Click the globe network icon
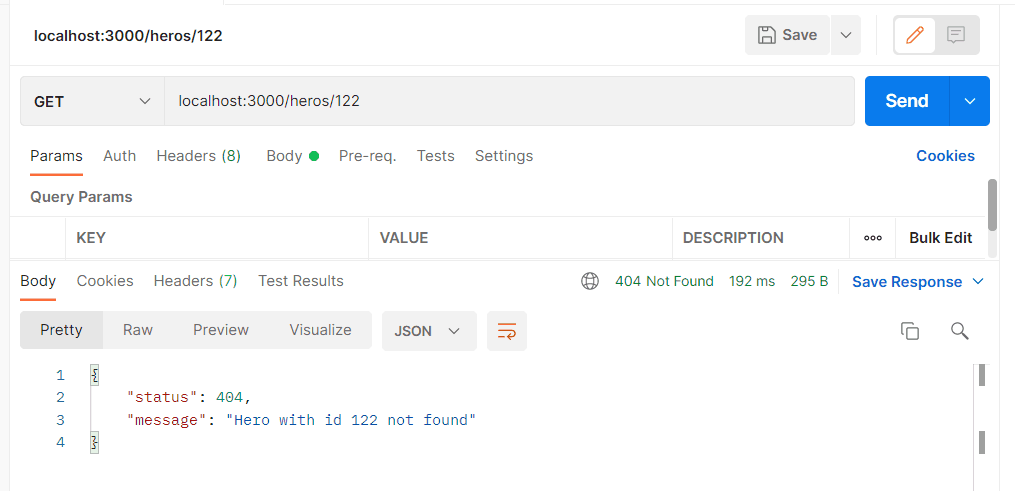Viewport: 1015px width, 491px height. (x=590, y=282)
